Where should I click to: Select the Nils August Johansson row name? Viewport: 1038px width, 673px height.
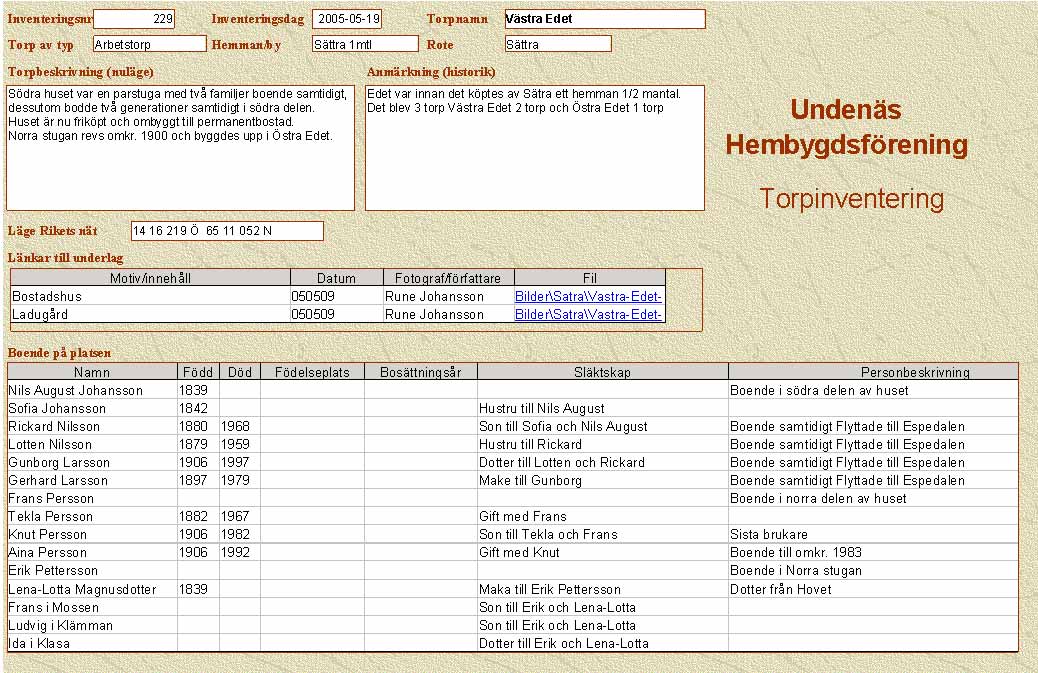tap(76, 391)
